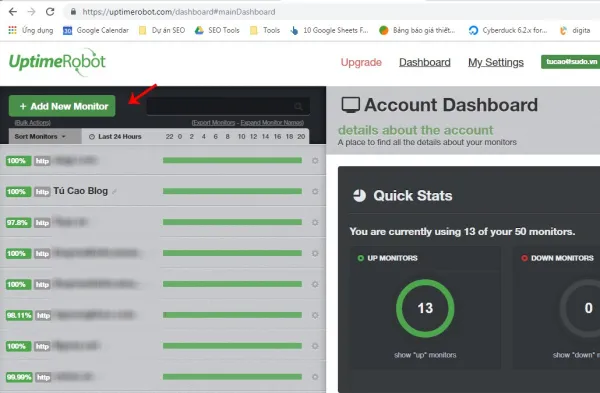Screen dimensions: 600x393
Task: Click the UptimeRobot logo
Action: (57, 62)
